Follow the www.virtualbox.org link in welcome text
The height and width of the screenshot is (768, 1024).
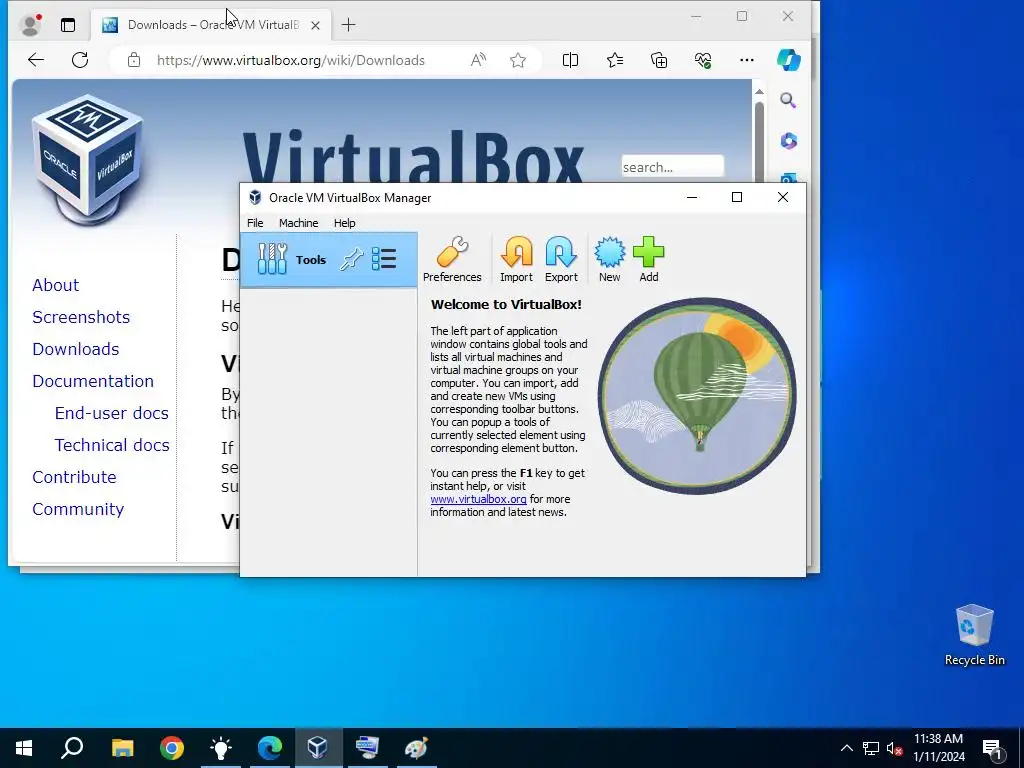click(x=478, y=499)
